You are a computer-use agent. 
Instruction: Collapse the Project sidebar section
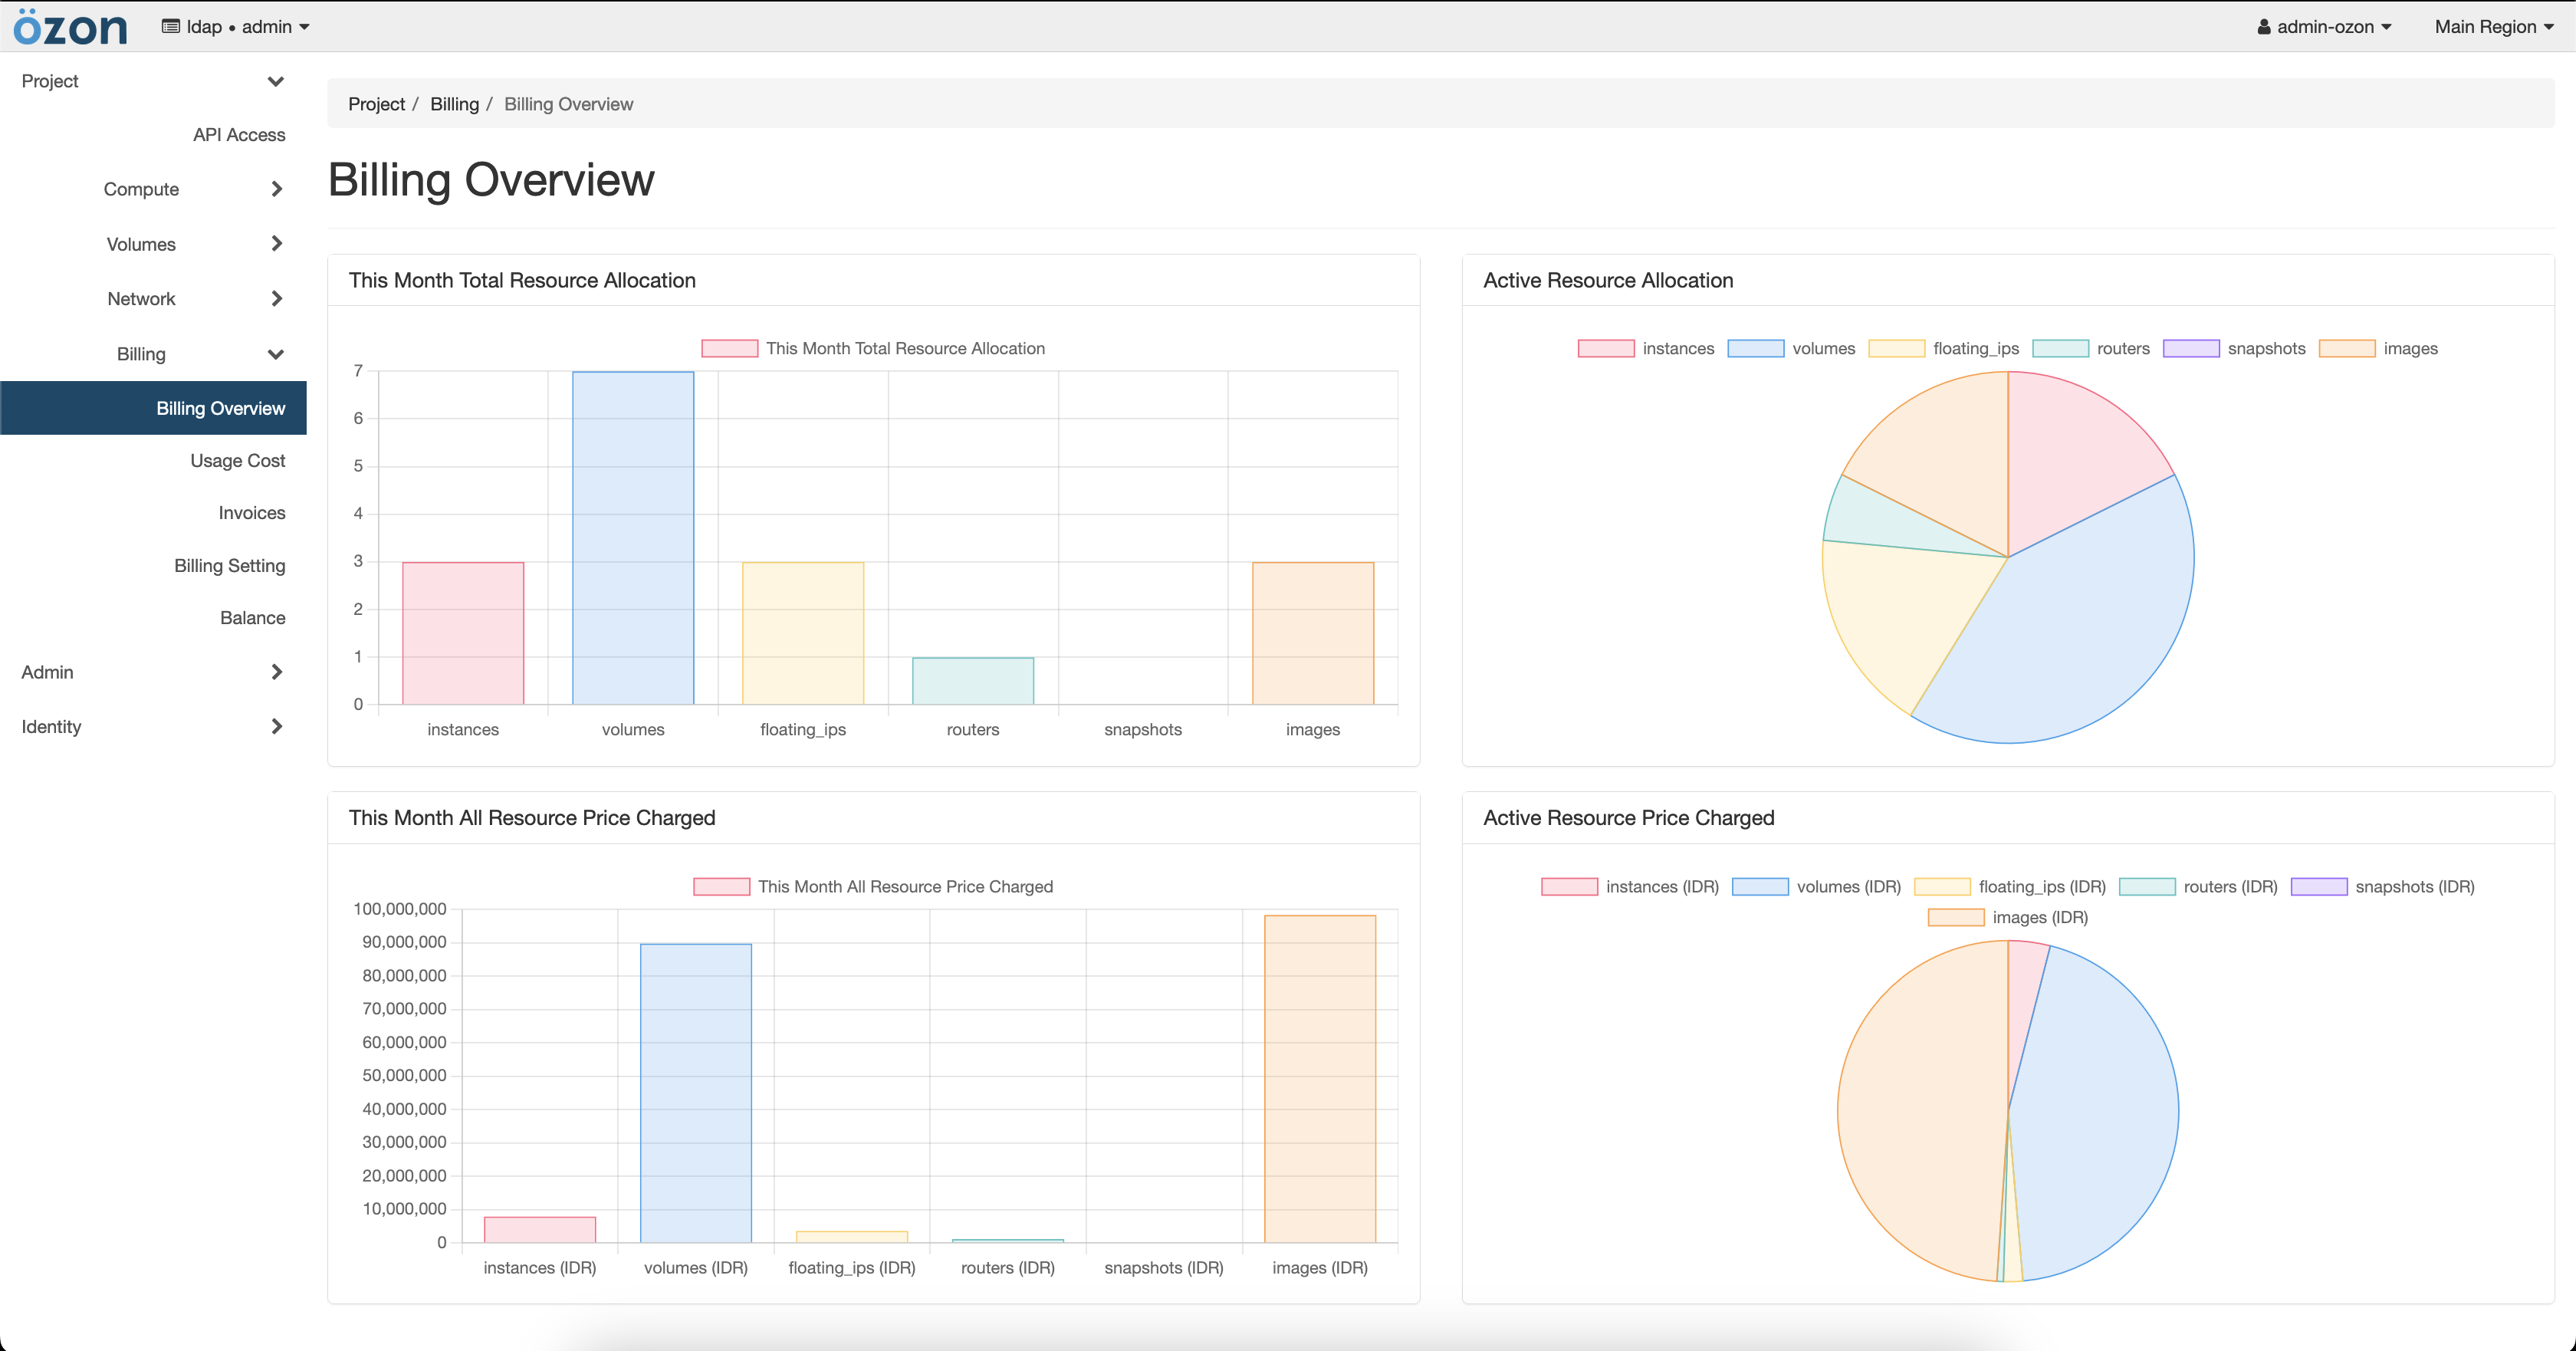153,81
